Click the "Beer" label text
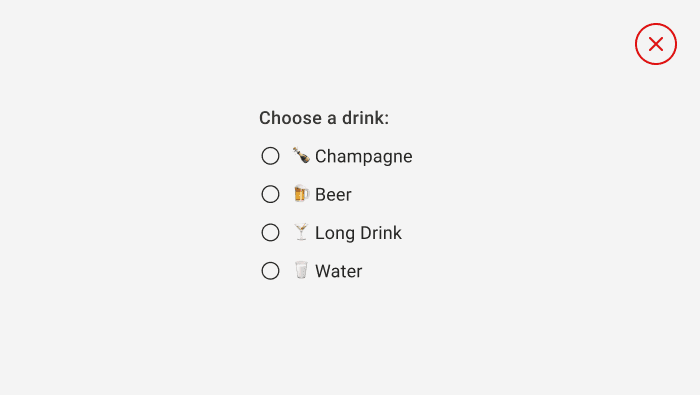700x395 pixels. click(x=333, y=195)
